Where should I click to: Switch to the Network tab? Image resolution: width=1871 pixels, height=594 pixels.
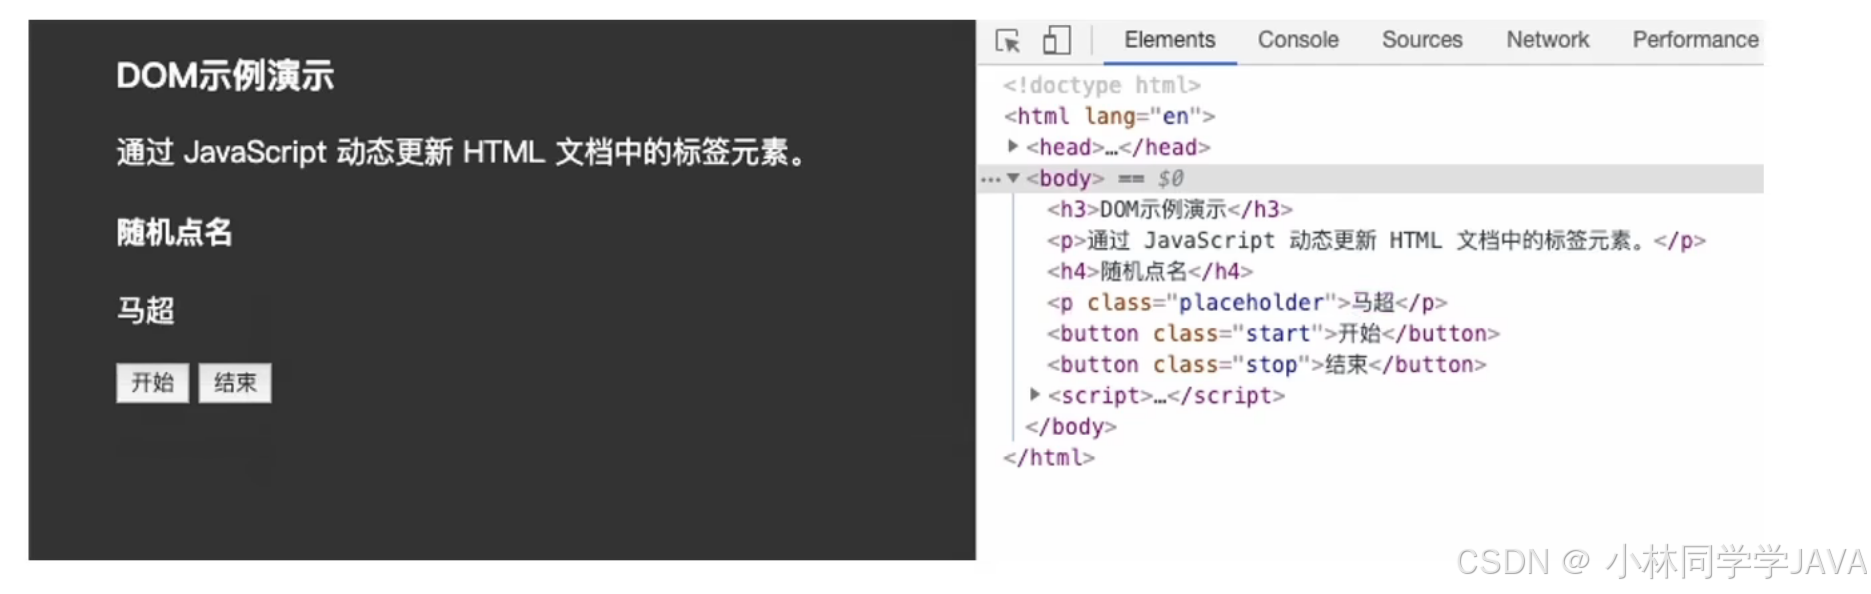click(x=1547, y=40)
